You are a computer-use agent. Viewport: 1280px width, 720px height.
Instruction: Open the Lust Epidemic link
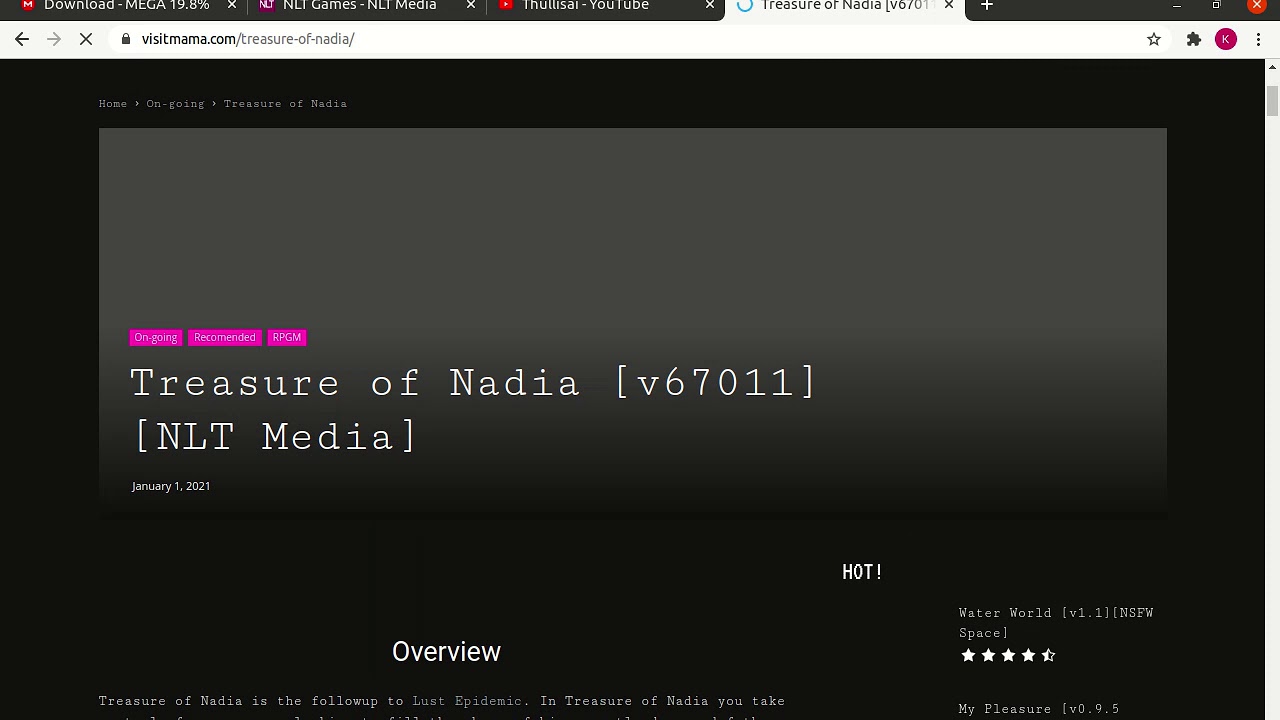pyautogui.click(x=467, y=701)
